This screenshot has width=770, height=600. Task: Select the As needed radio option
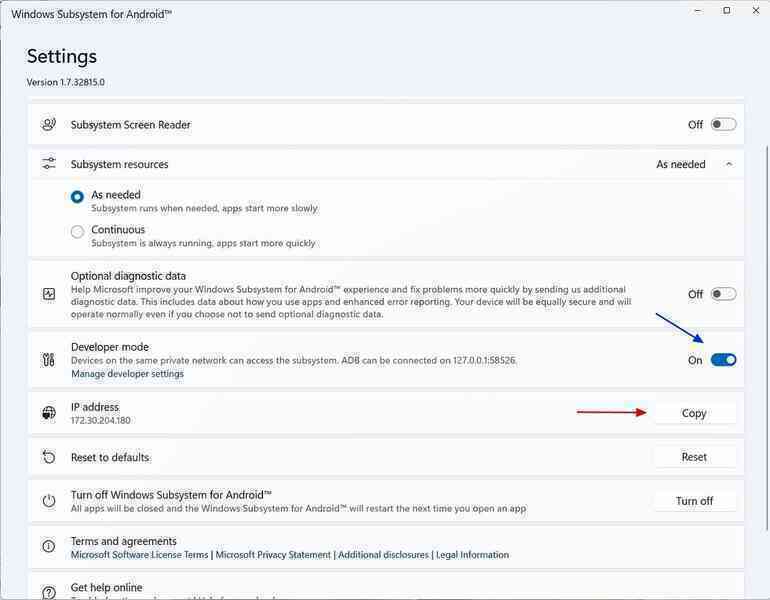coord(77,197)
